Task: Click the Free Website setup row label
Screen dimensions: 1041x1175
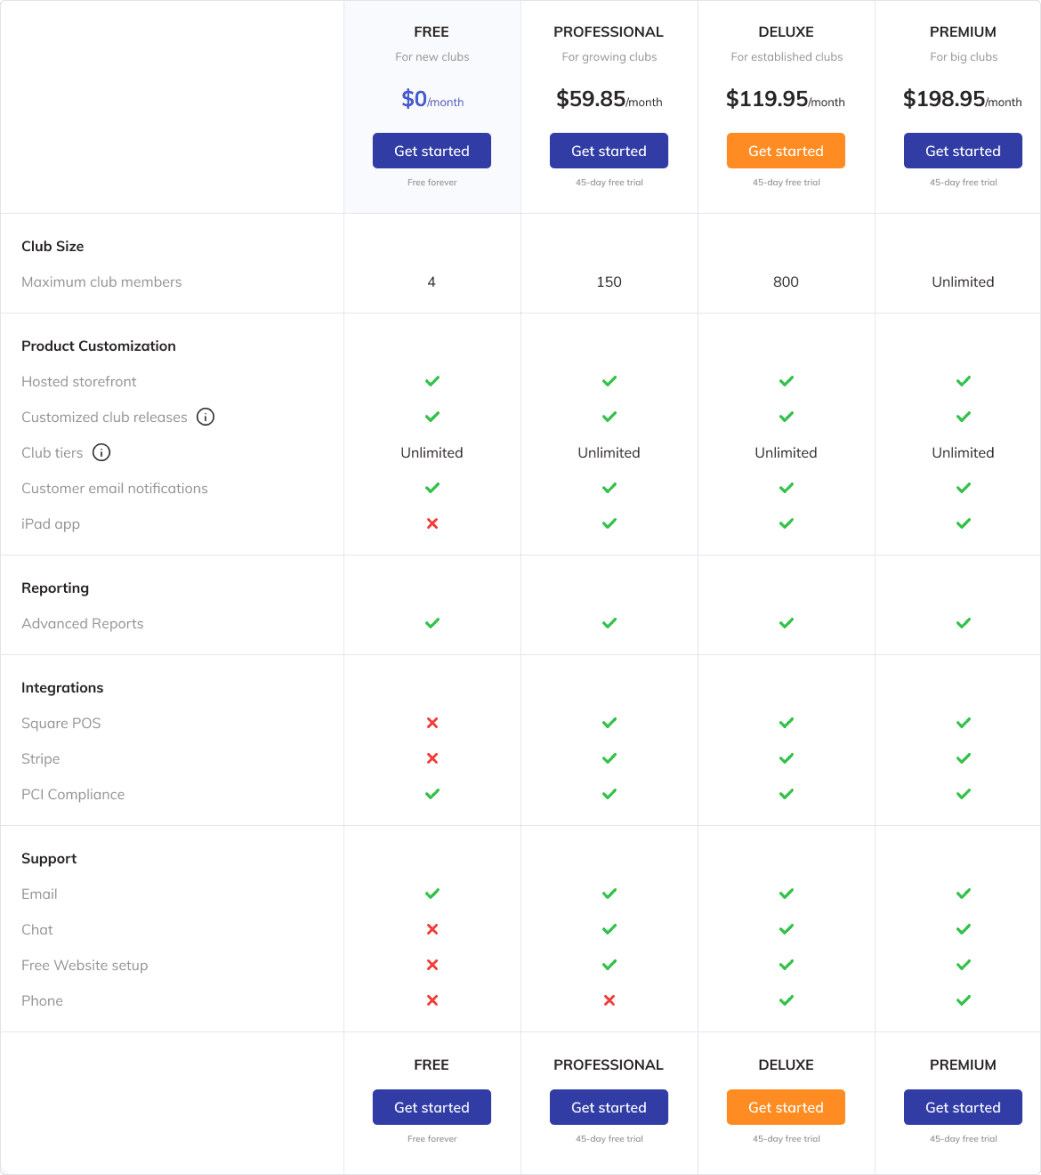Action: pos(85,965)
